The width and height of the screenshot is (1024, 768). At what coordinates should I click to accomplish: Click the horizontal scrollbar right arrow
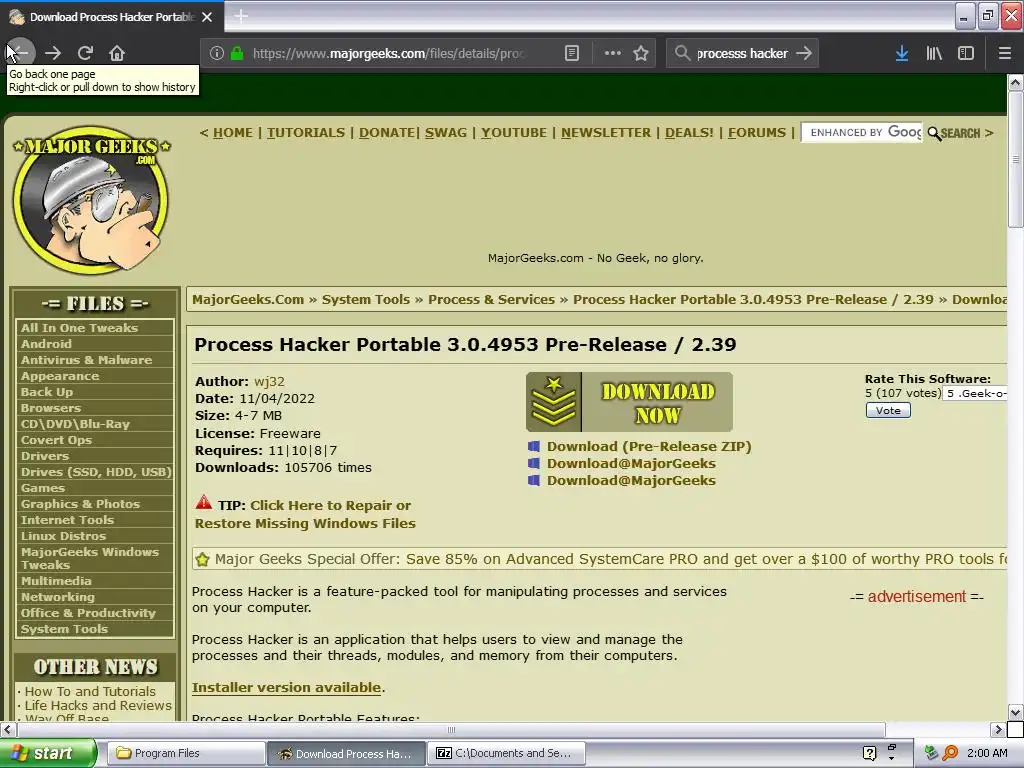pos(997,729)
